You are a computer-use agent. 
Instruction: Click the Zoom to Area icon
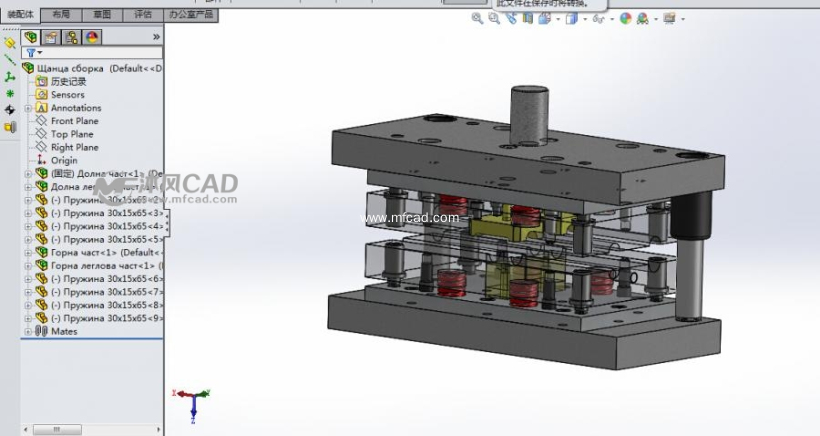coord(494,18)
